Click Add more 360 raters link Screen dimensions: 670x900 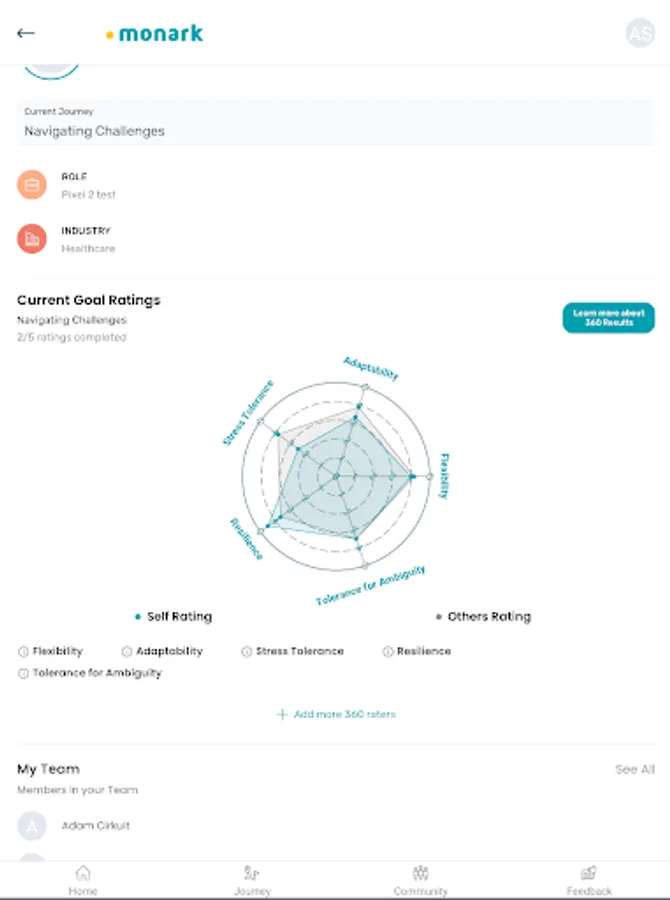coord(336,715)
